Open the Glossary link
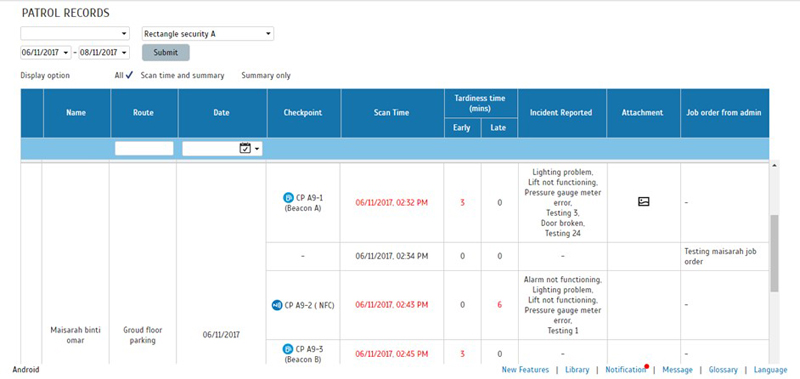Screen dimensions: 800x379 point(723,370)
